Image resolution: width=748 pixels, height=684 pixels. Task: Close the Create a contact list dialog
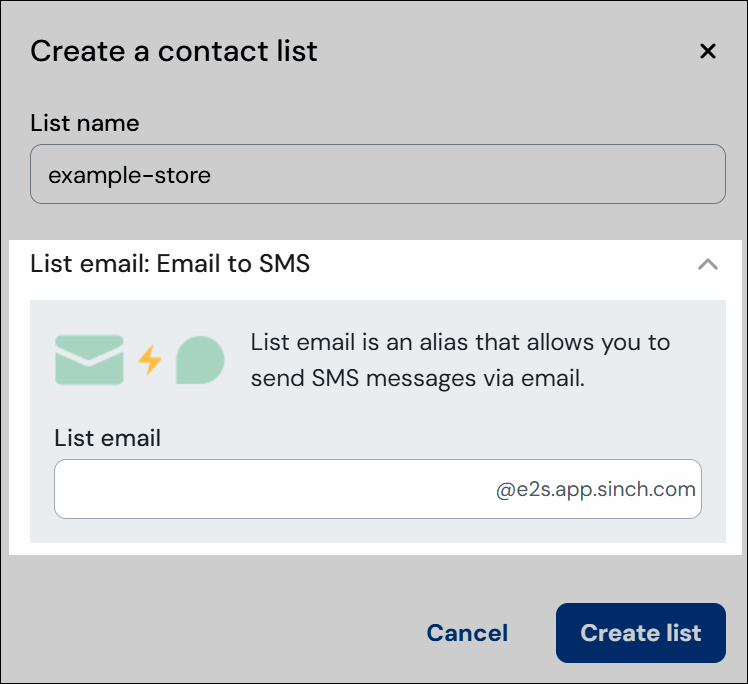tap(707, 51)
